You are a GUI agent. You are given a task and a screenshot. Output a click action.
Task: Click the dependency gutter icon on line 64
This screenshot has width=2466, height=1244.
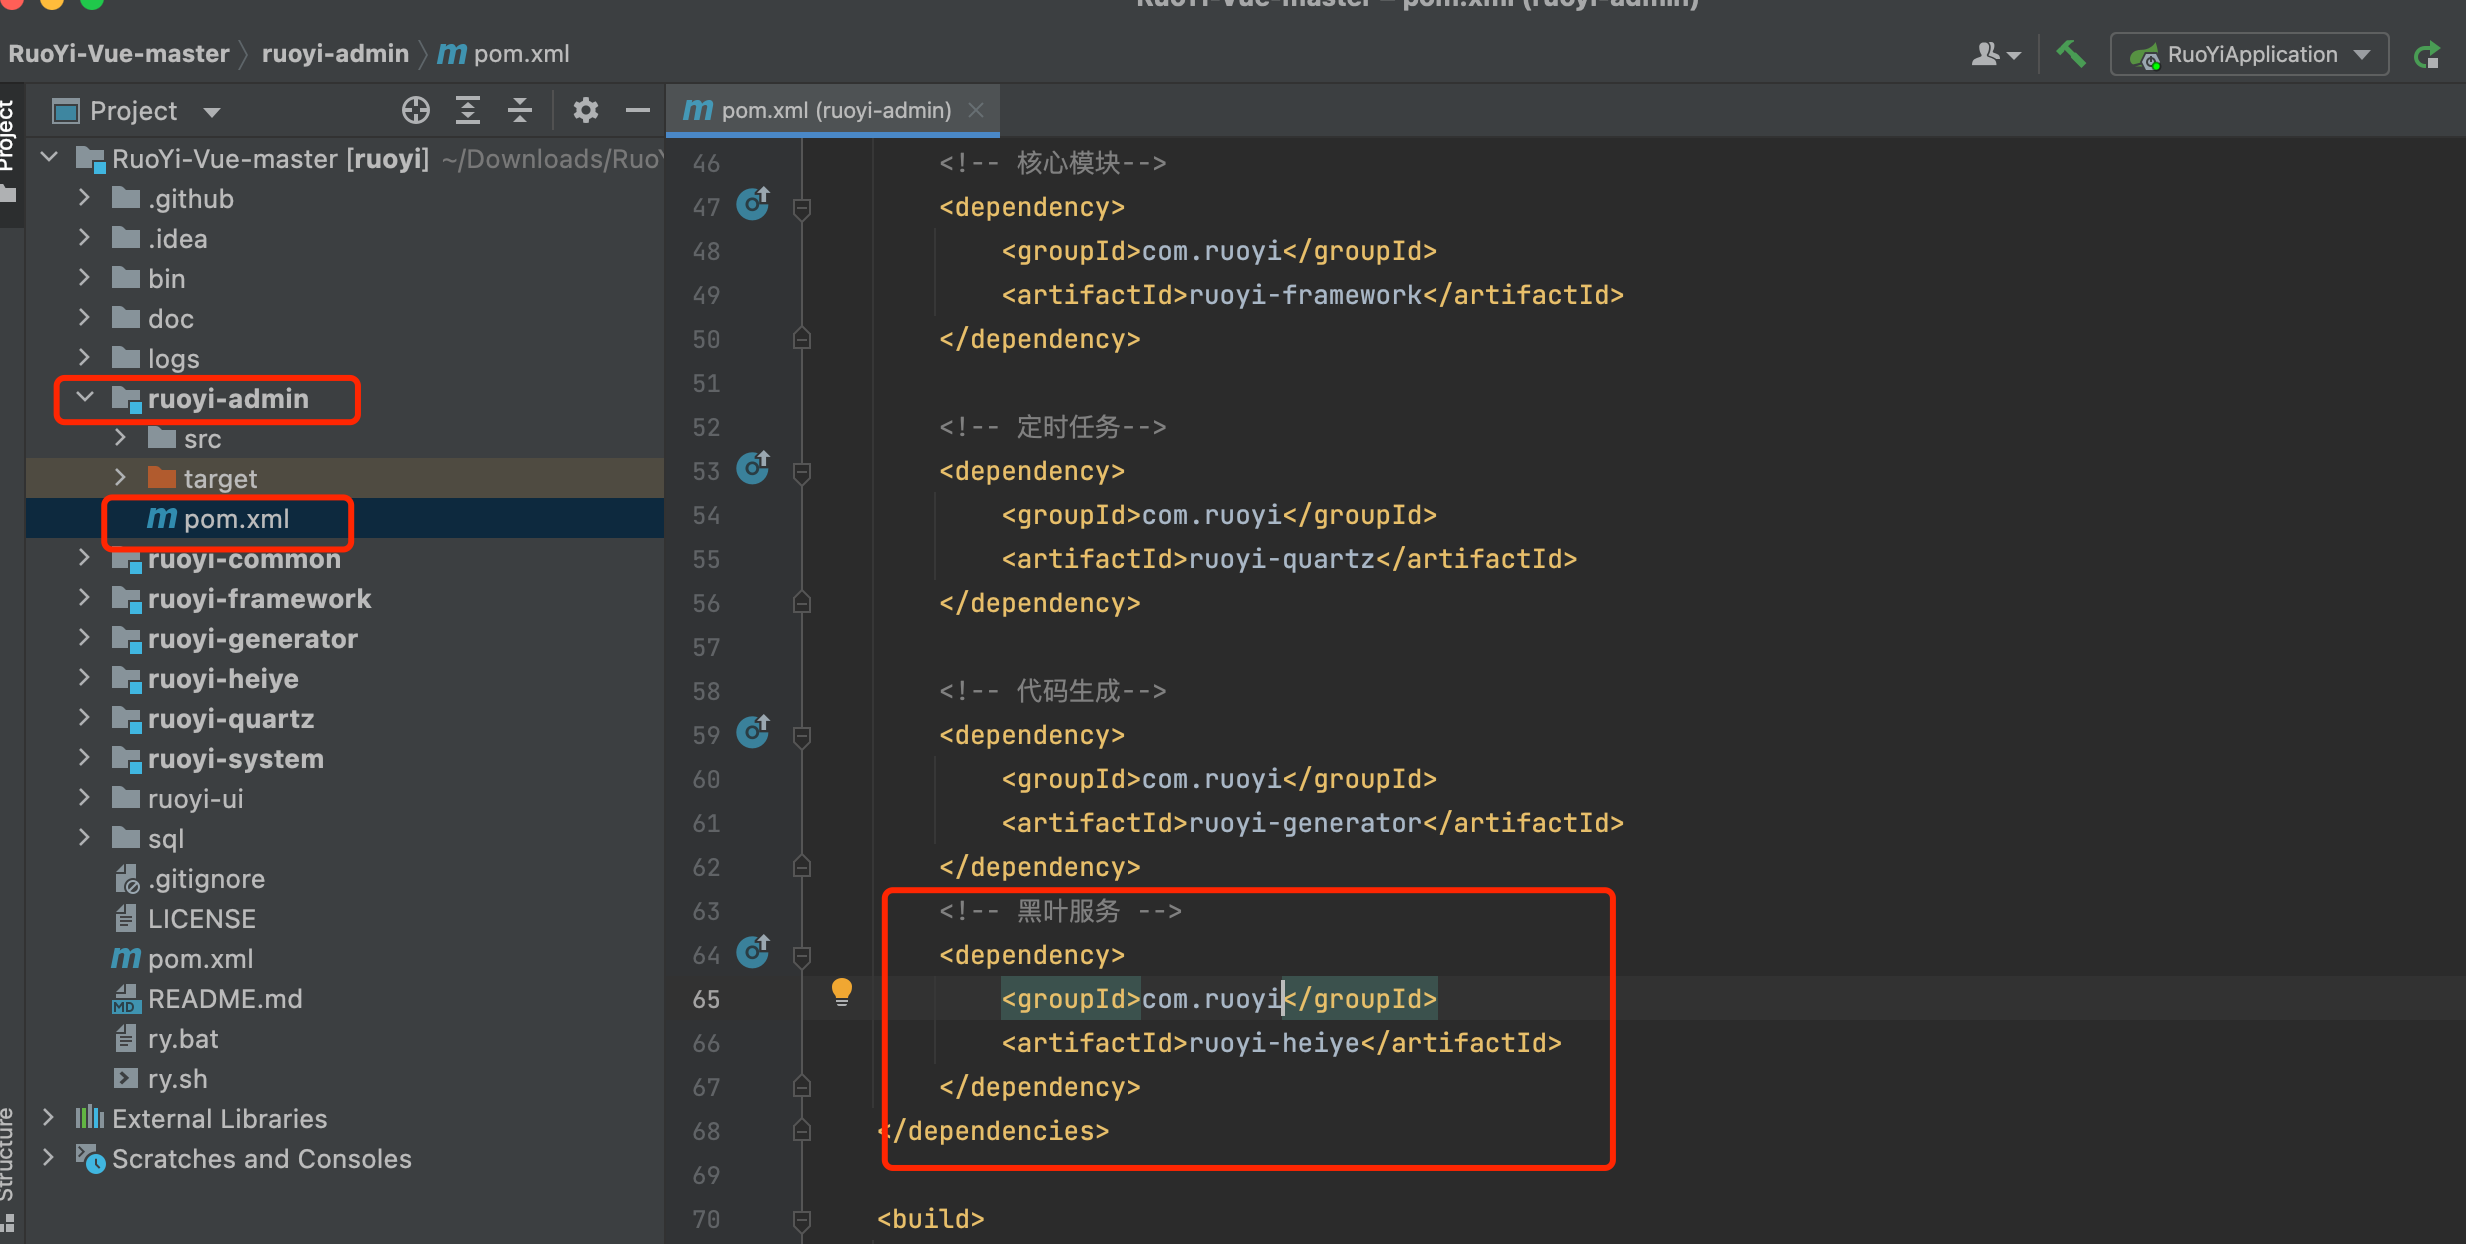pos(754,952)
